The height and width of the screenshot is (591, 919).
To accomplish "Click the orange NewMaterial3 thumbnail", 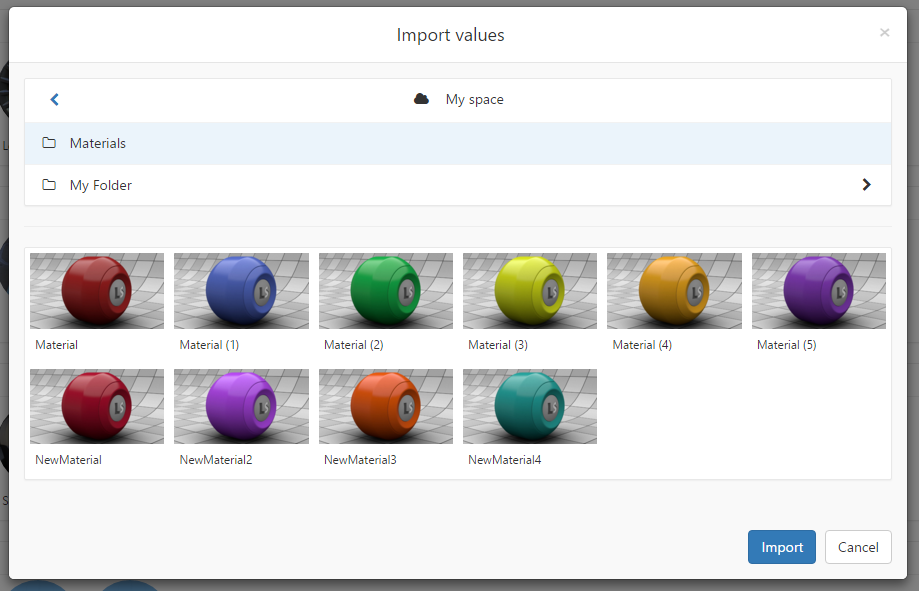I will tap(385, 406).
